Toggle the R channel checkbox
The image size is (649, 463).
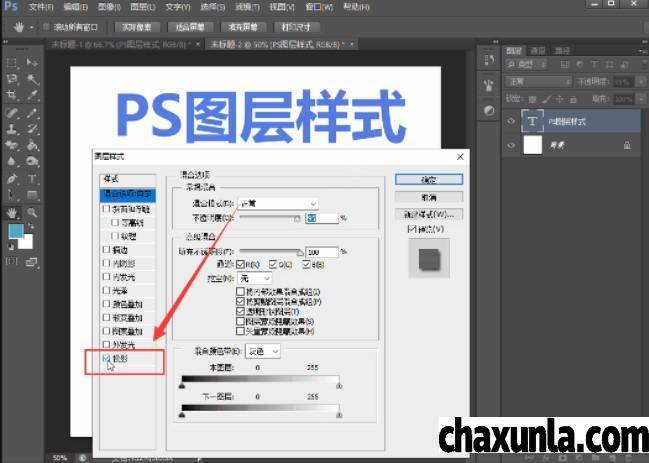tap(240, 264)
